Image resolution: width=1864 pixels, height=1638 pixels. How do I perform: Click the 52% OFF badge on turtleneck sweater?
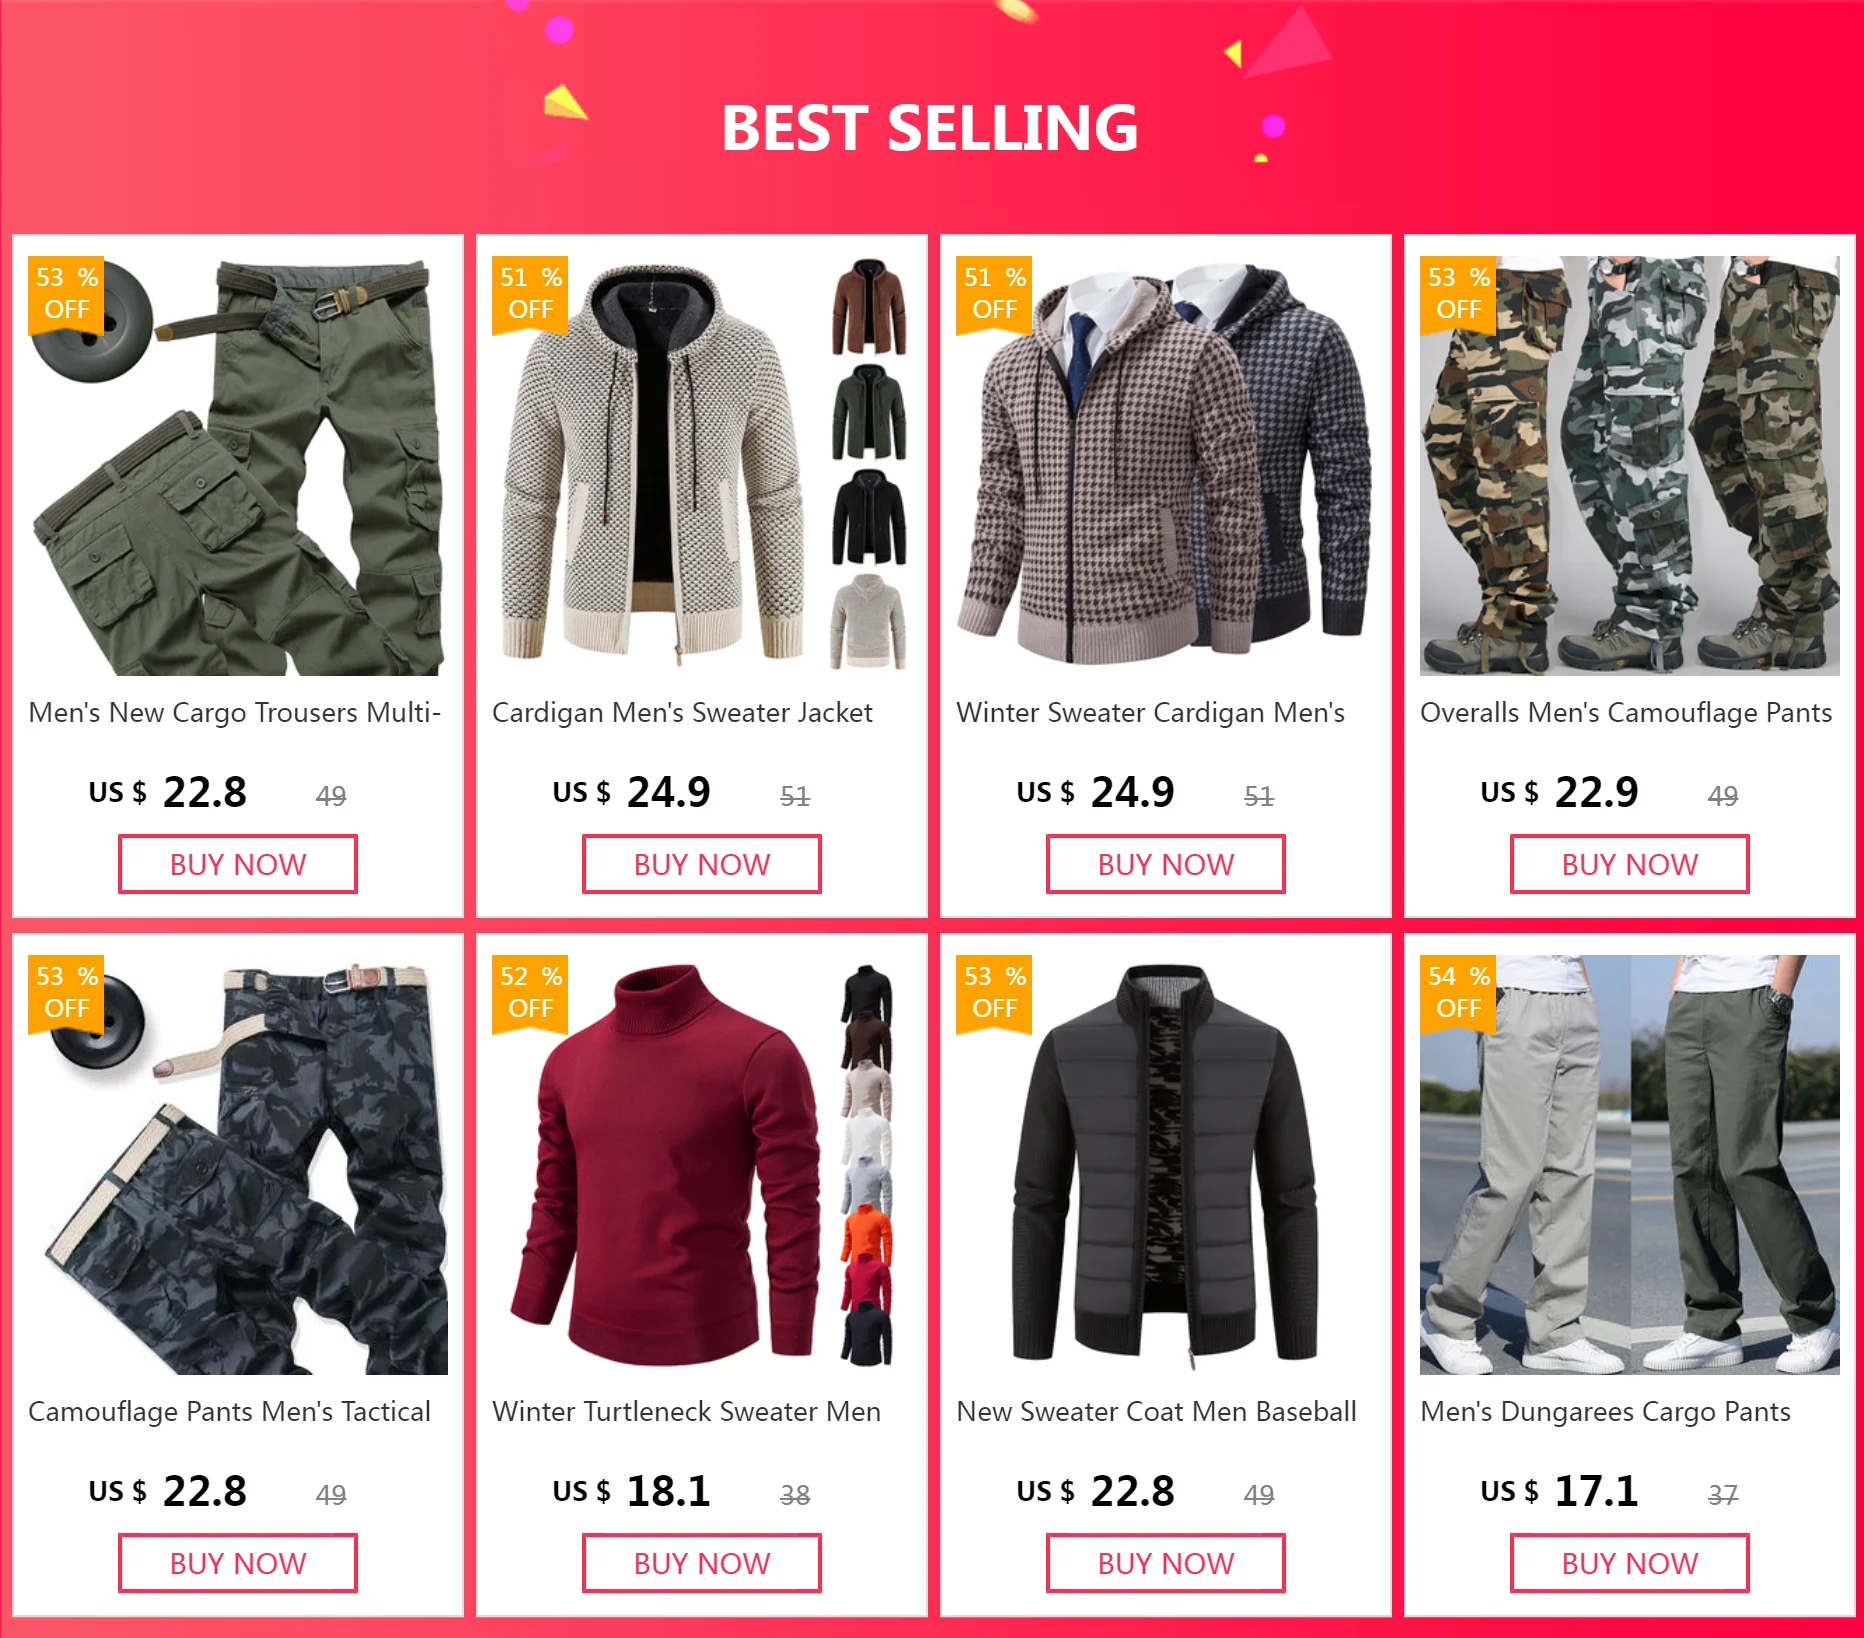[530, 991]
